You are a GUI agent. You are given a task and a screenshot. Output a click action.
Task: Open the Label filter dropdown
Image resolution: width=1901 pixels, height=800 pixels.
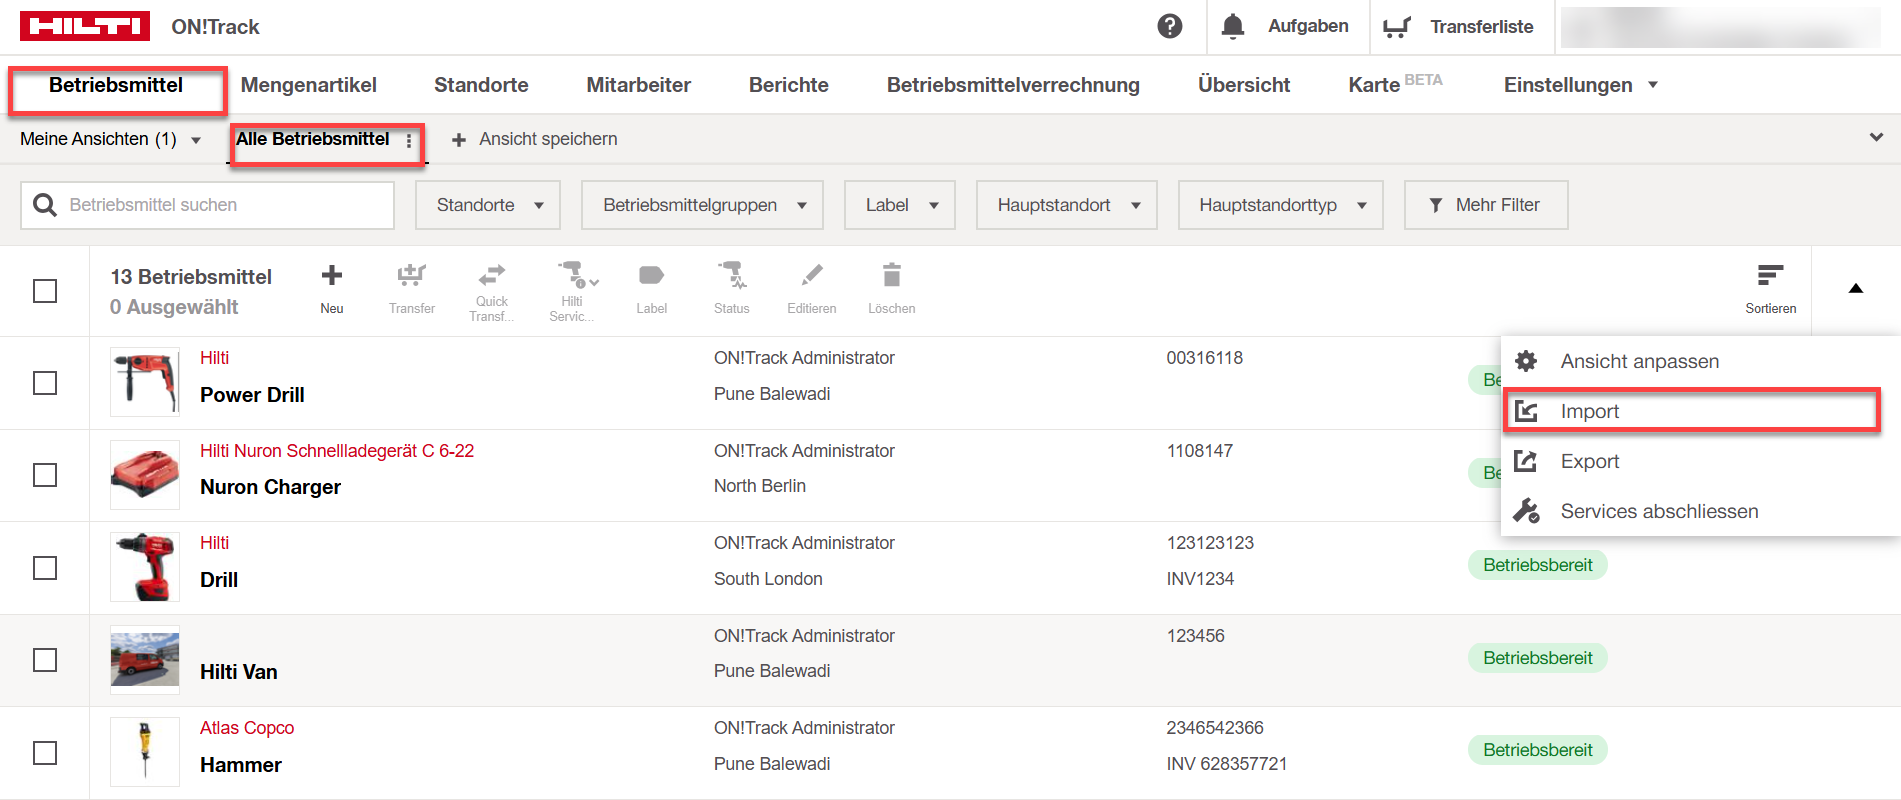900,205
